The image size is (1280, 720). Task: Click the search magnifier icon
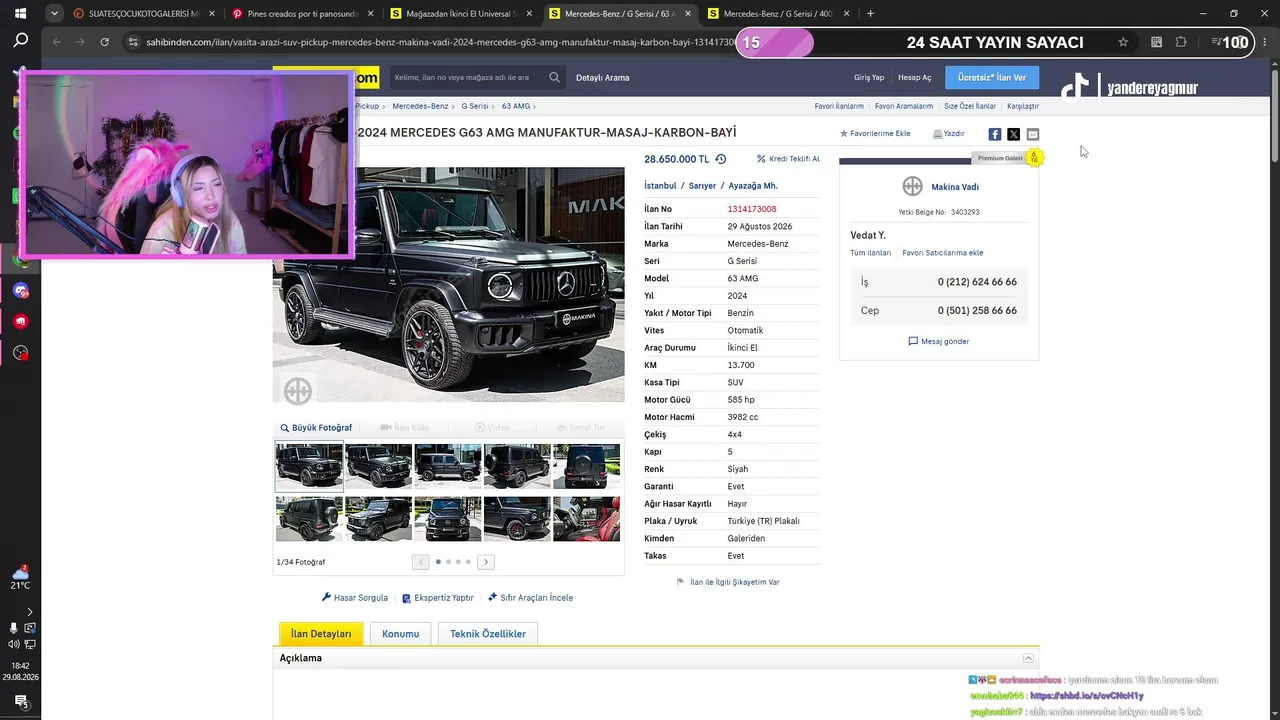(555, 77)
